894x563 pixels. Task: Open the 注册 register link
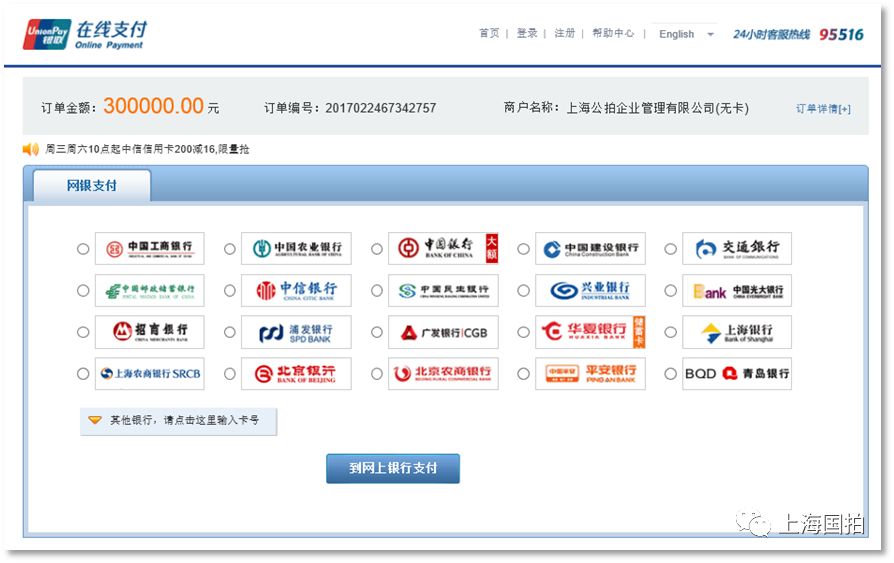click(x=564, y=34)
